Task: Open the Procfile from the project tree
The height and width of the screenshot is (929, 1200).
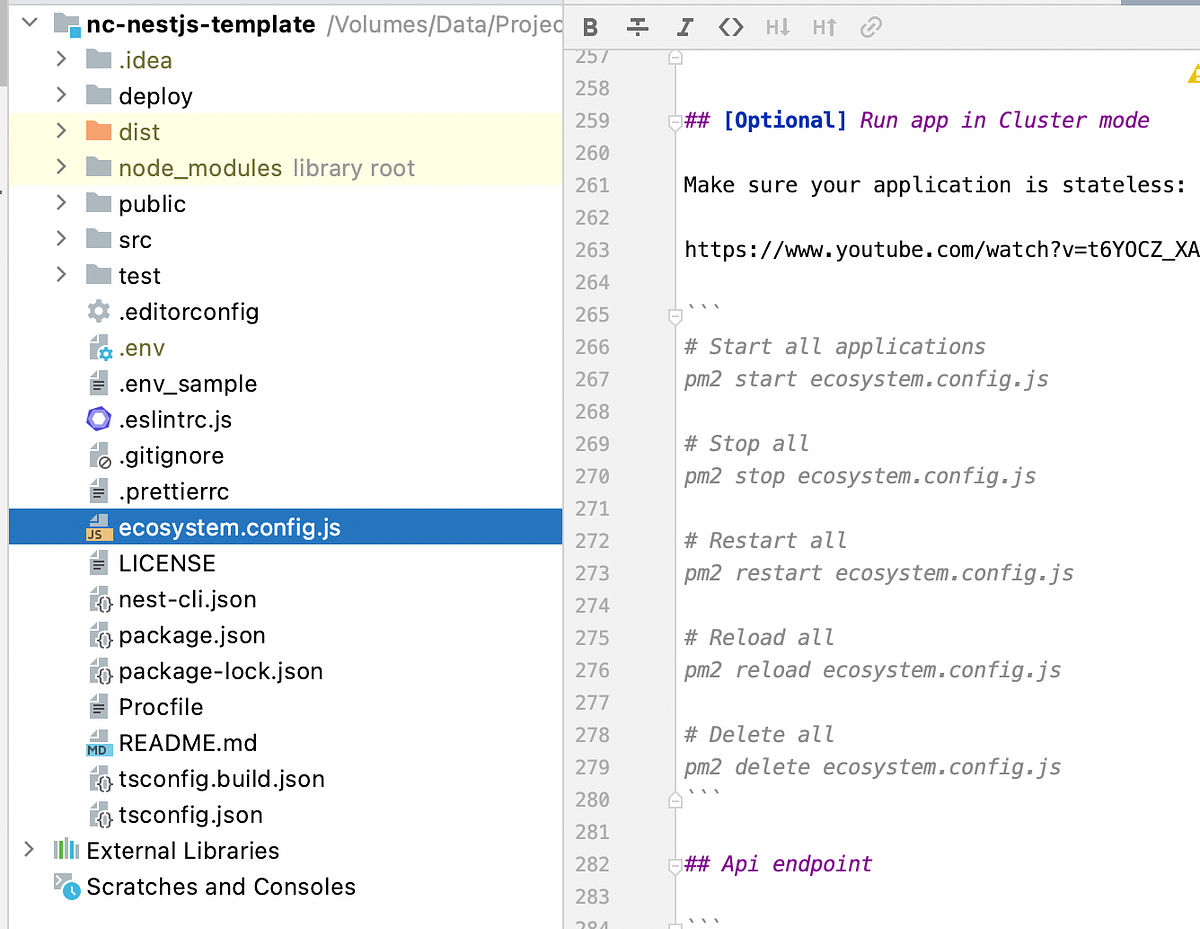Action: [x=160, y=707]
